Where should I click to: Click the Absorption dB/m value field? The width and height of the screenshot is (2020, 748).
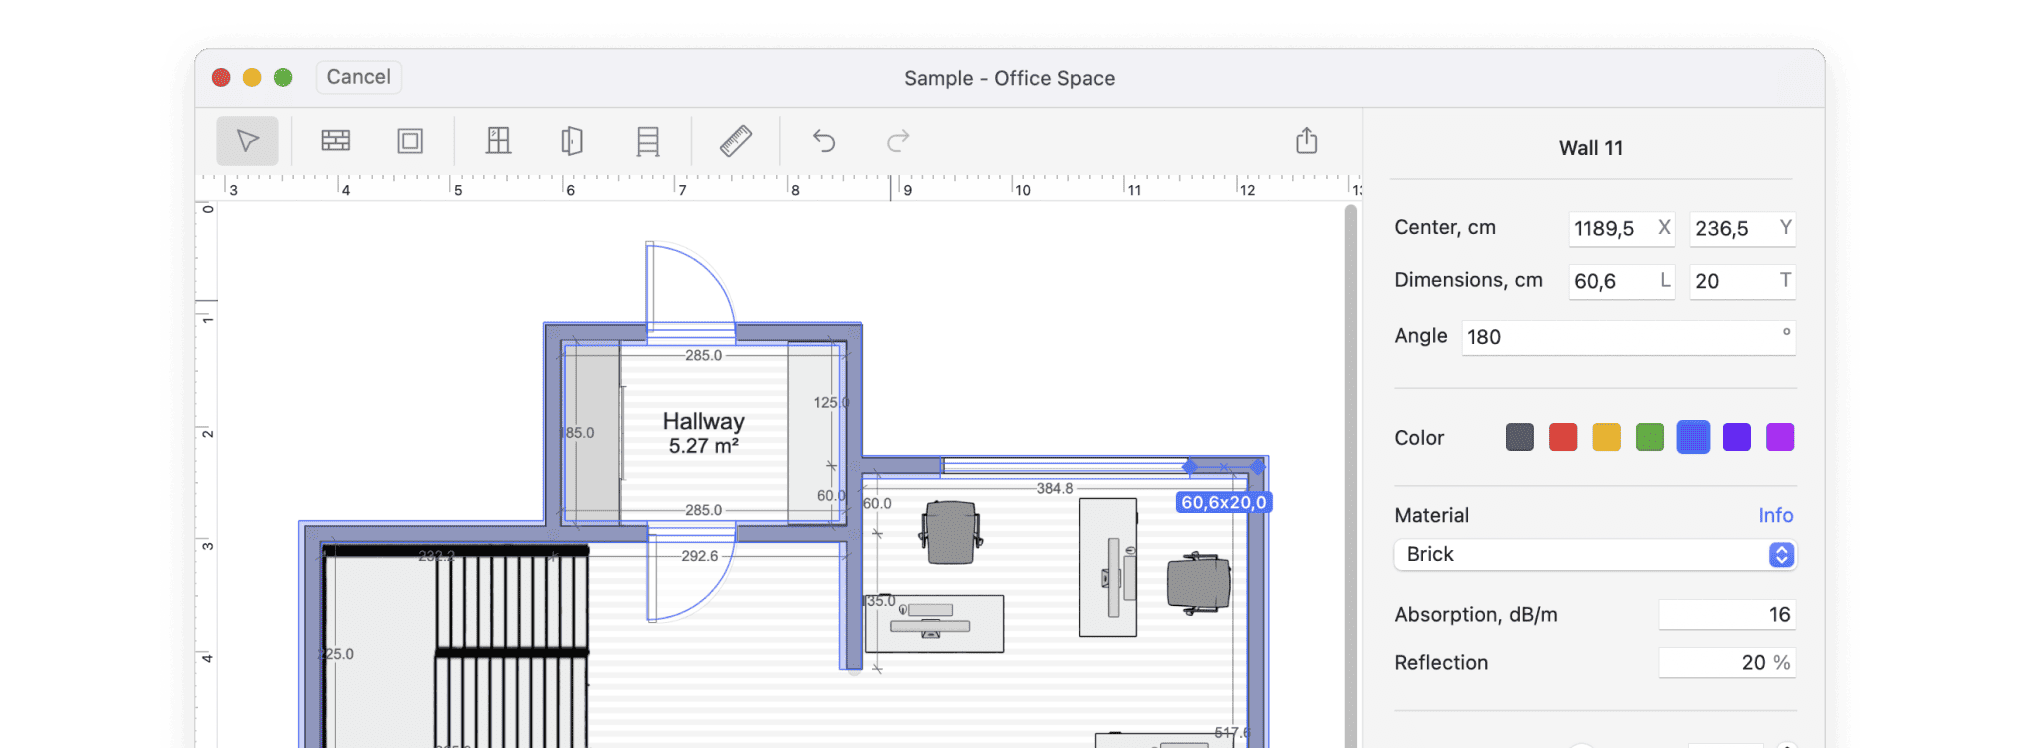1726,615
